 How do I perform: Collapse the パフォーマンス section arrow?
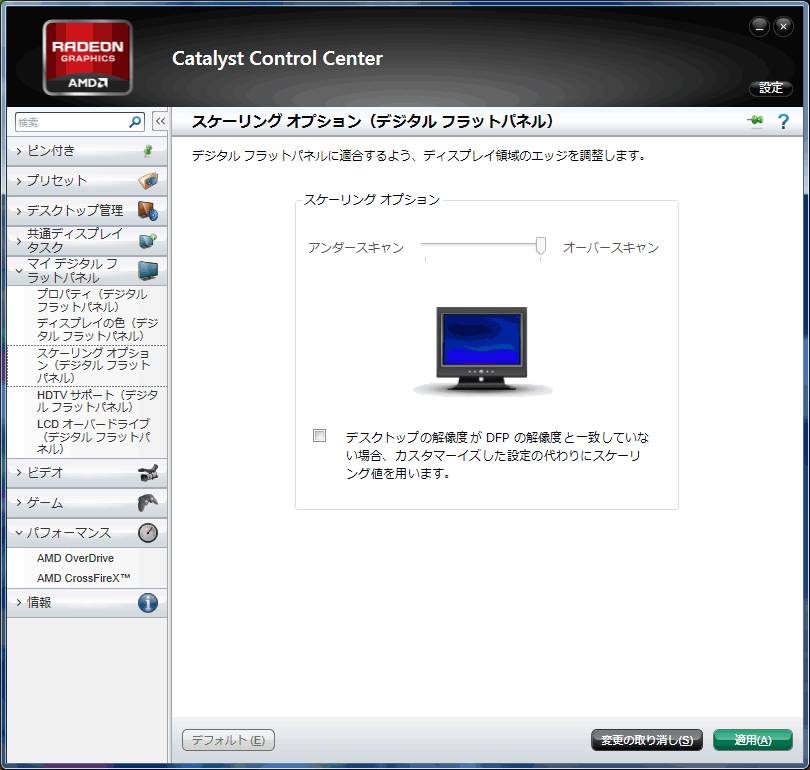[x=19, y=533]
